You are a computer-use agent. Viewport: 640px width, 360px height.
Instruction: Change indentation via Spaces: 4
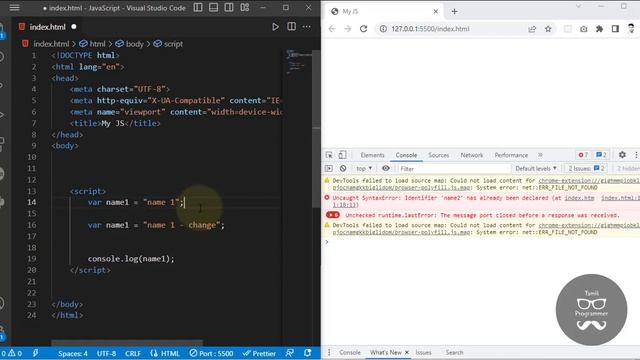click(73, 353)
